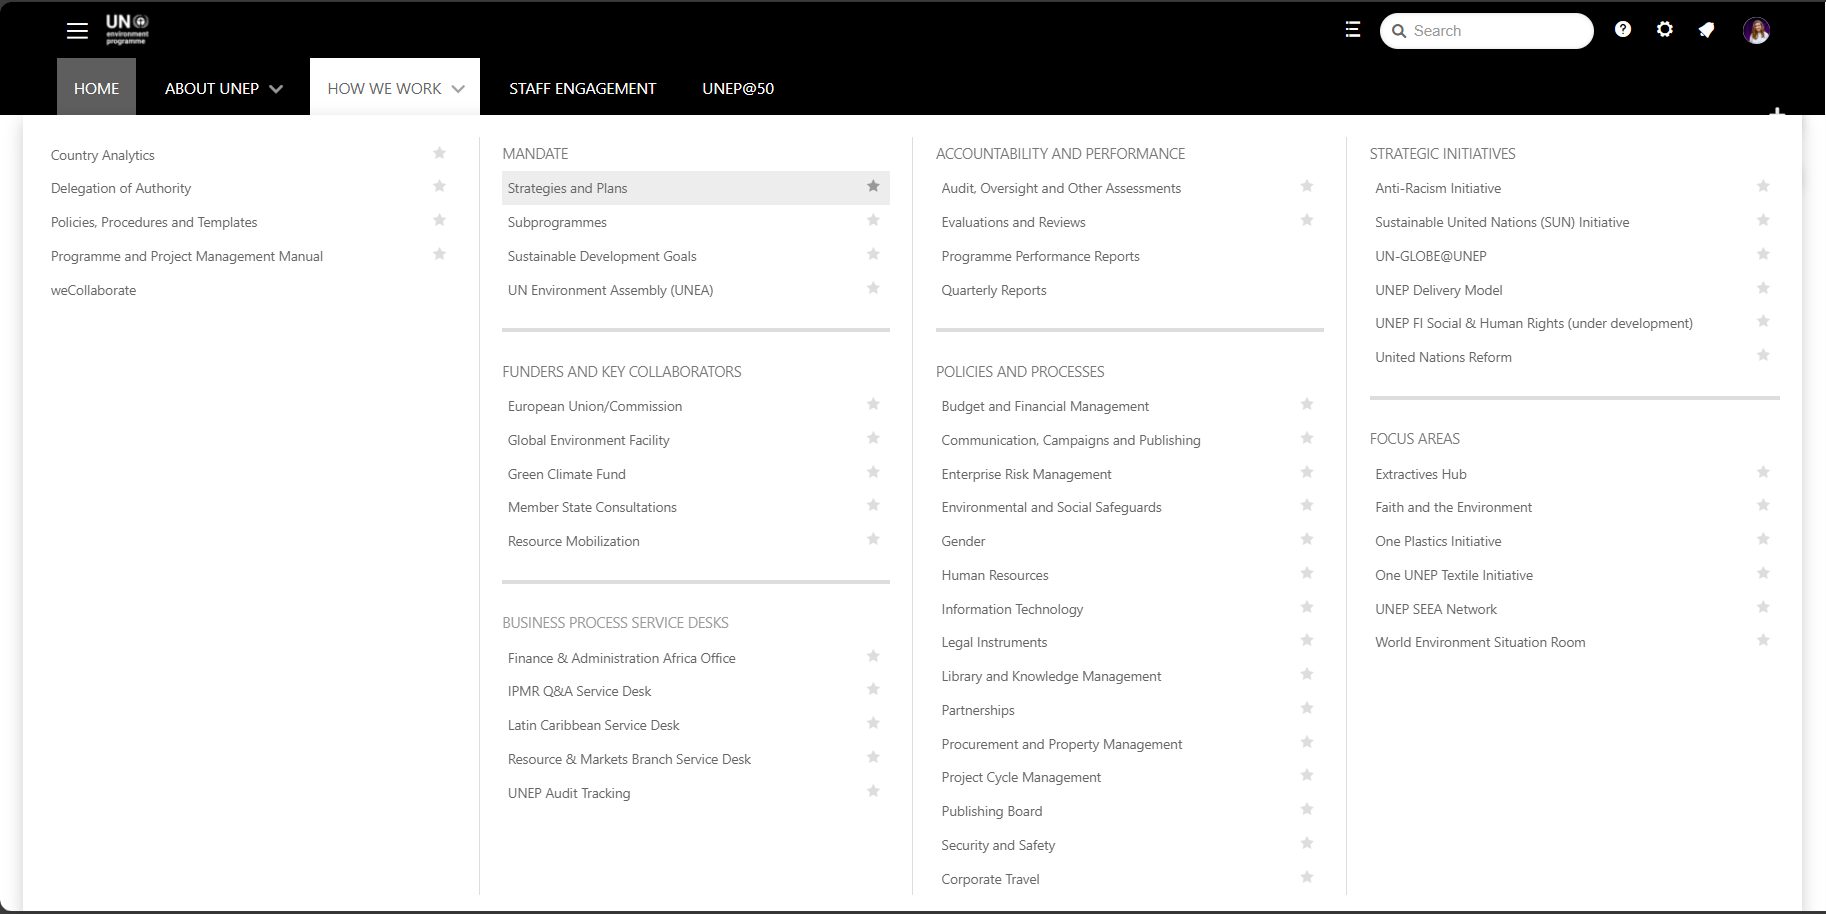
Task: Star United Nations Reform entry
Action: (x=1763, y=356)
